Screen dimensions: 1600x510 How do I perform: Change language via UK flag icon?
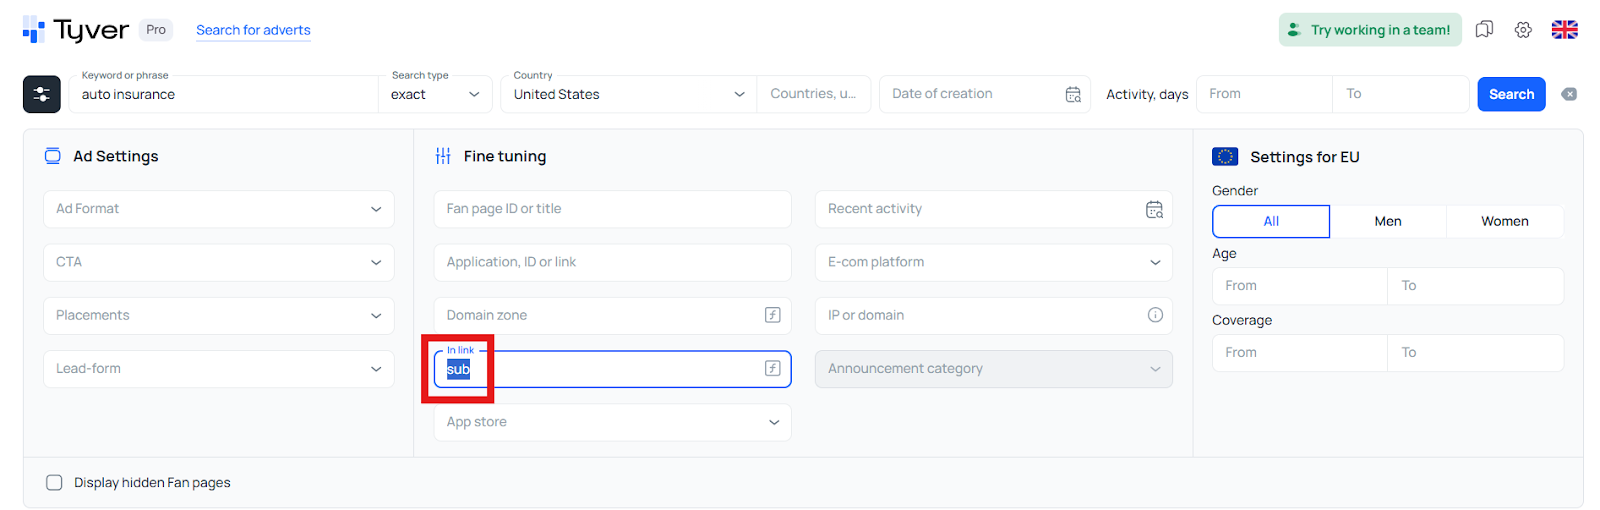(1564, 30)
